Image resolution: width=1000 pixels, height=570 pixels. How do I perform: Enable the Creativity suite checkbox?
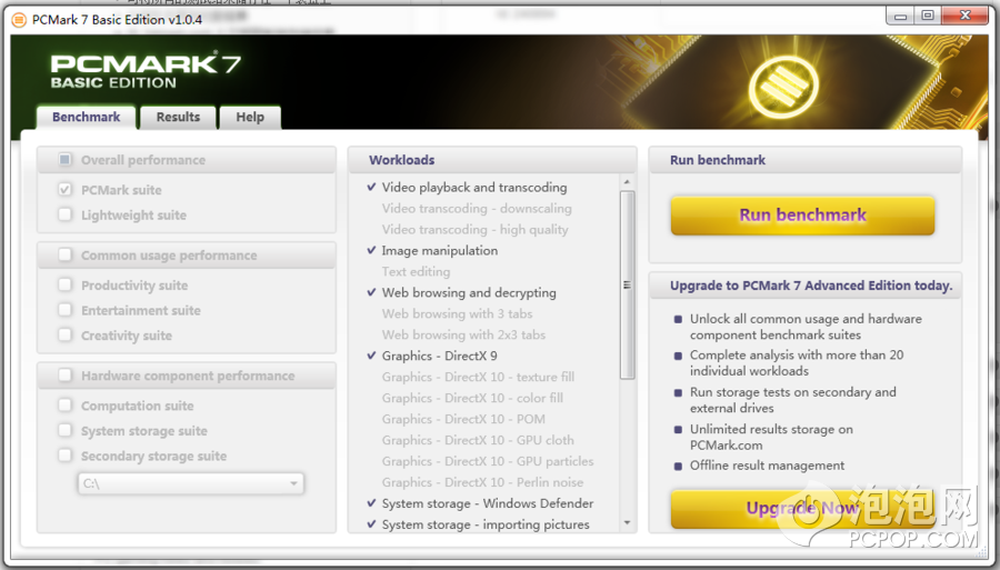click(65, 335)
